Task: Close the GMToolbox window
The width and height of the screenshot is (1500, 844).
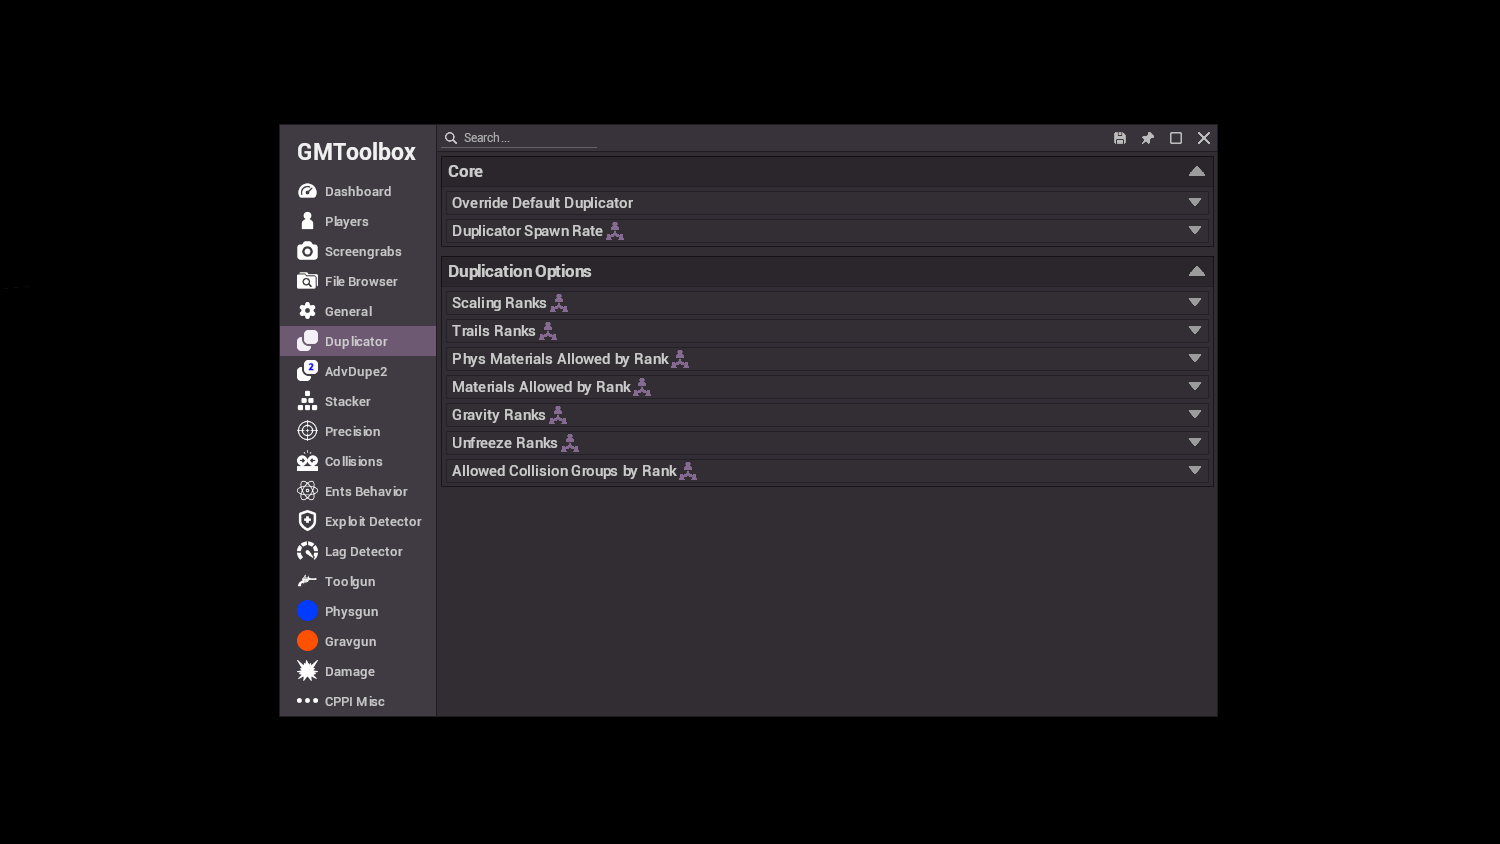Action: (1204, 138)
